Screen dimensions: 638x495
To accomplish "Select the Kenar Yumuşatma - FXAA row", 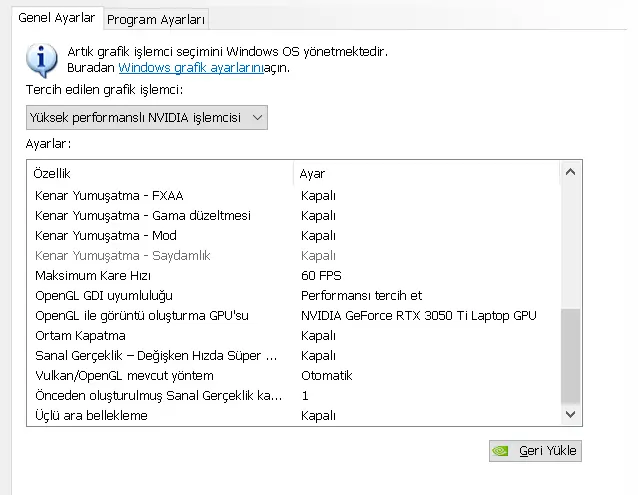I will point(294,196).
